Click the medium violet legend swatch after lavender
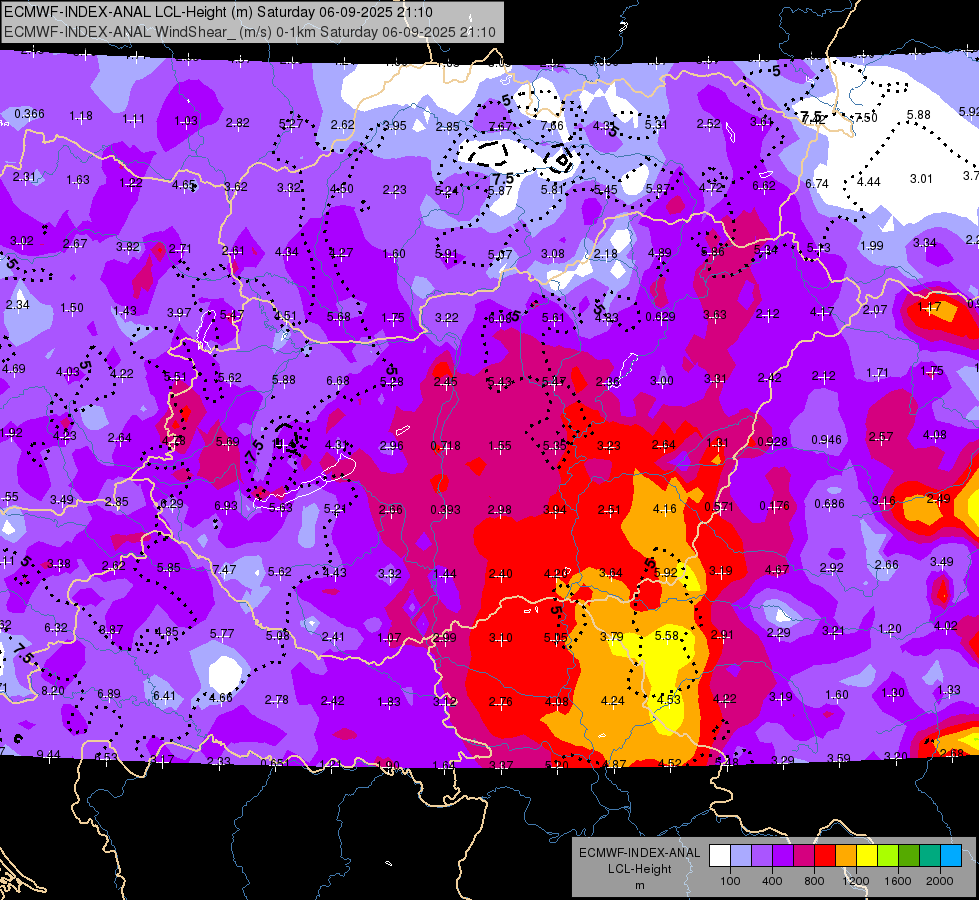Image resolution: width=979 pixels, height=900 pixels. tap(762, 855)
